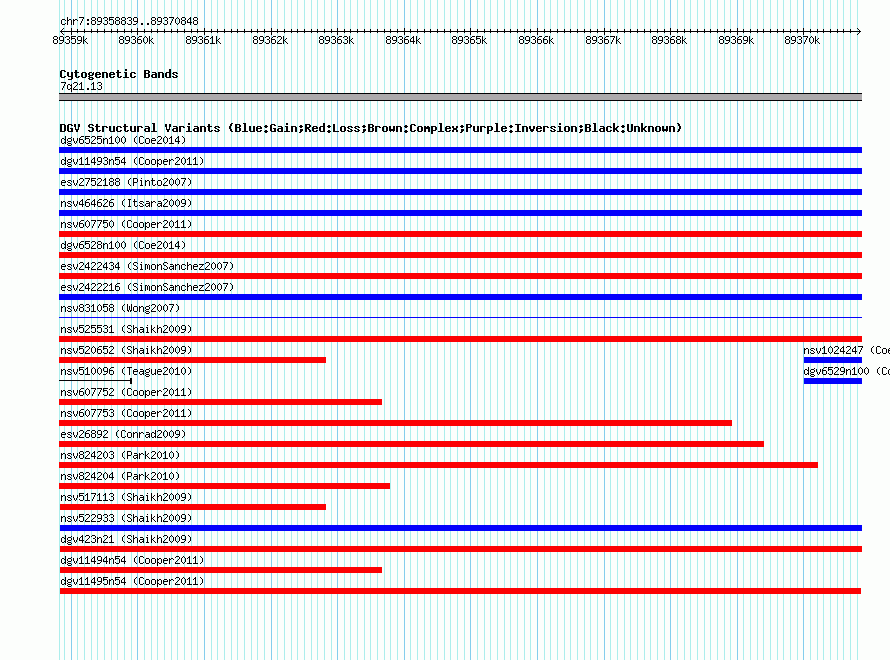Click the short blue dgv6529n100 bar

tap(833, 381)
